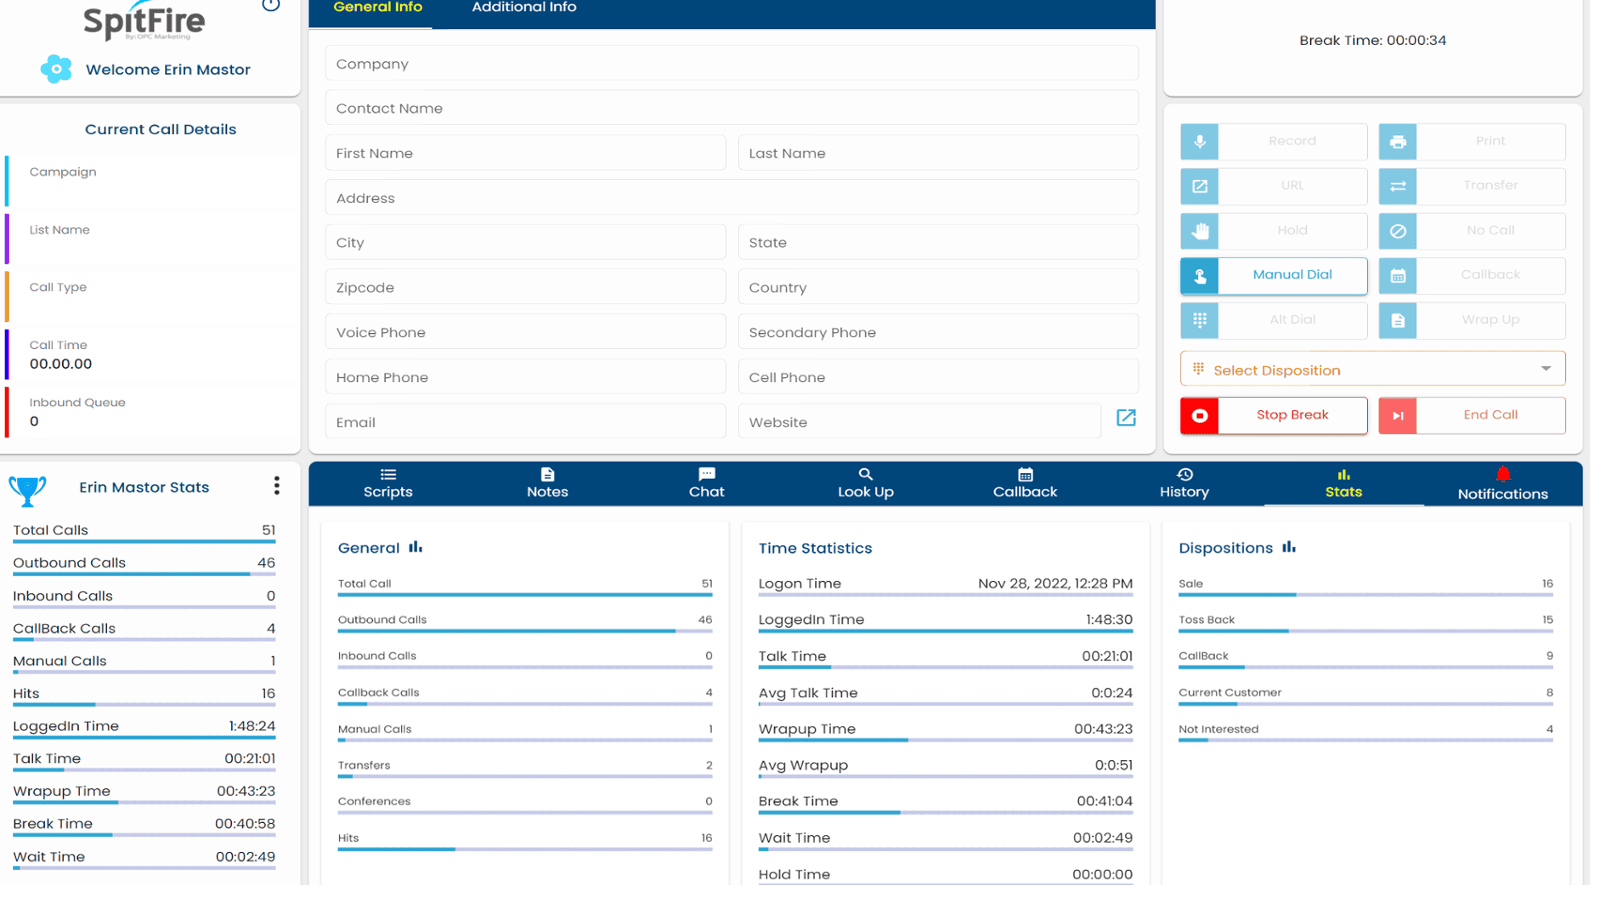Click the chart icon next to Dispositions heading
This screenshot has height=914, width=1600.
[1289, 547]
